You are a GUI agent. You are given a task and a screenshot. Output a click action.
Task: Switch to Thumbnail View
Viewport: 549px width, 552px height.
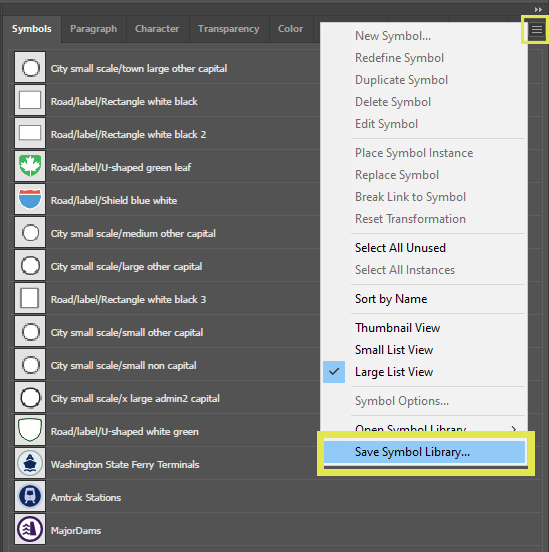[x=424, y=328]
